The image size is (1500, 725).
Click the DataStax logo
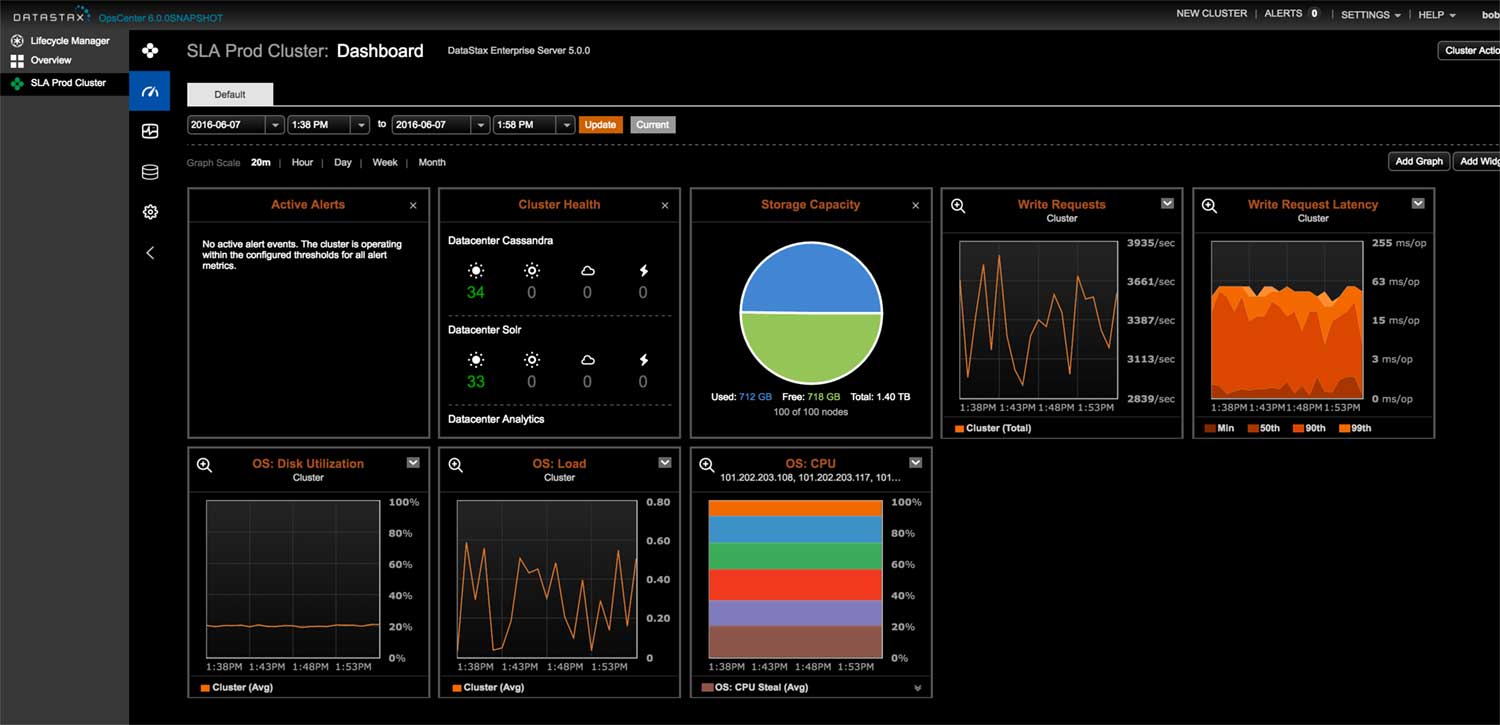click(x=50, y=13)
